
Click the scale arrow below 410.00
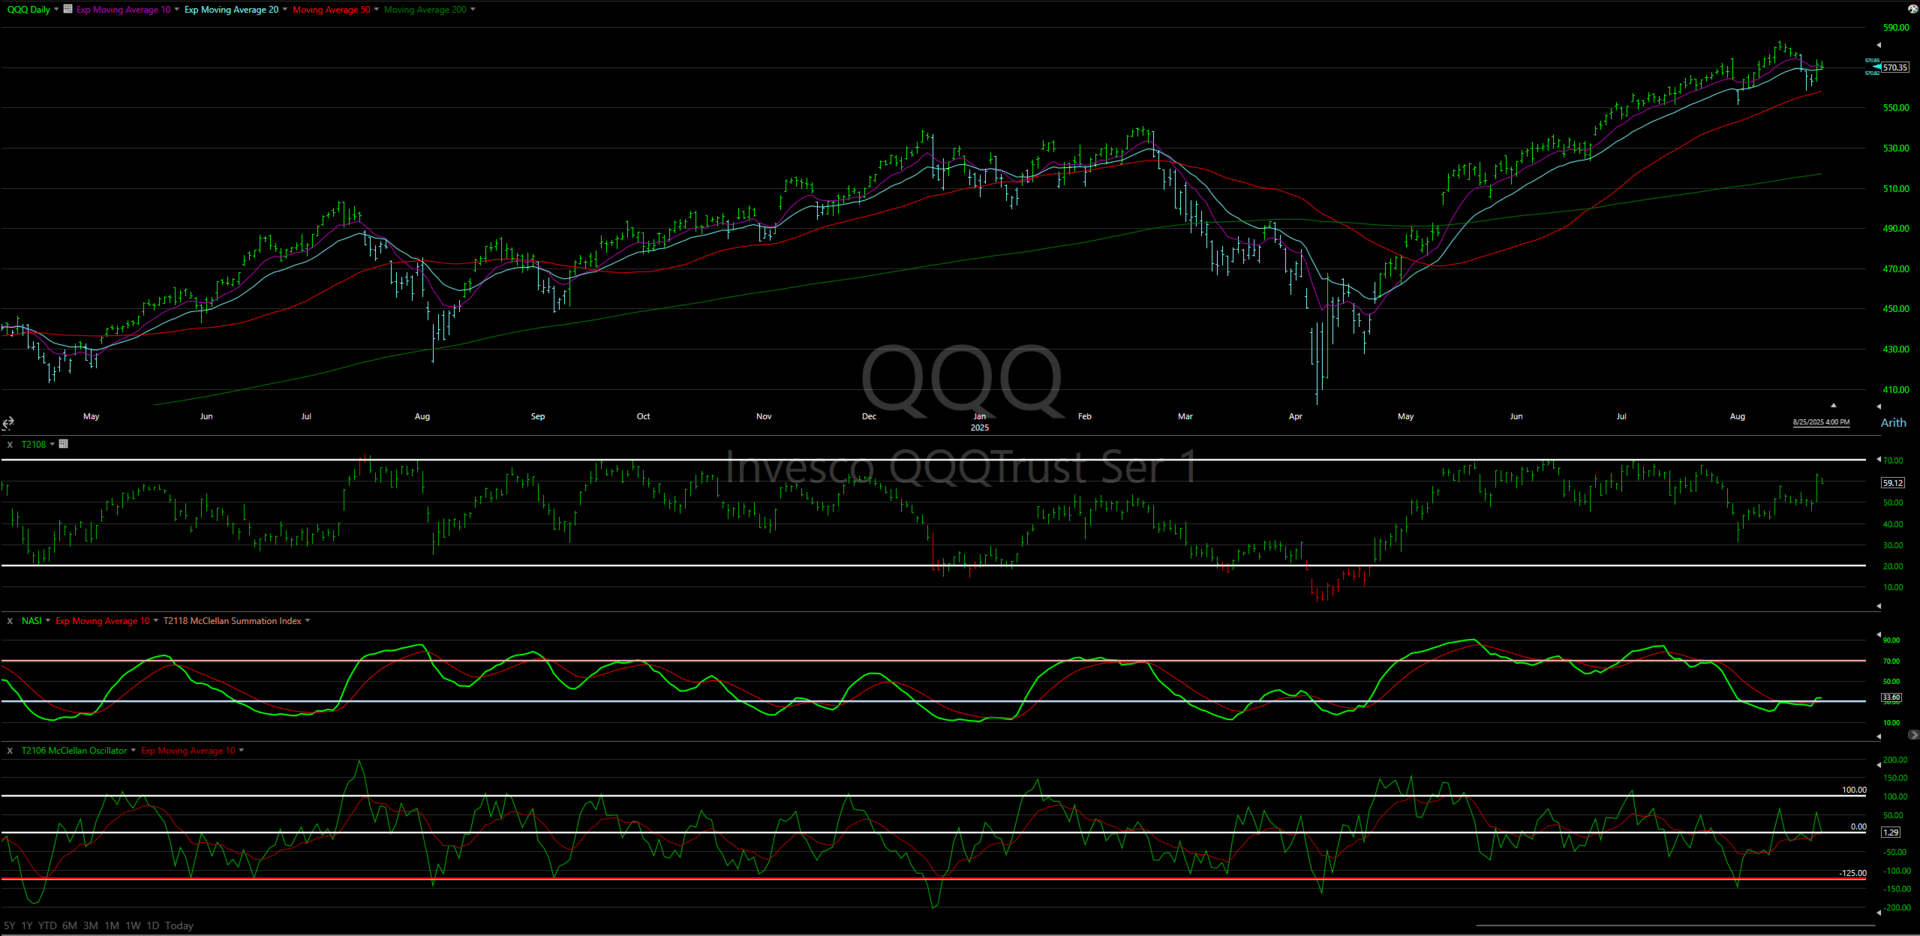pos(1878,407)
